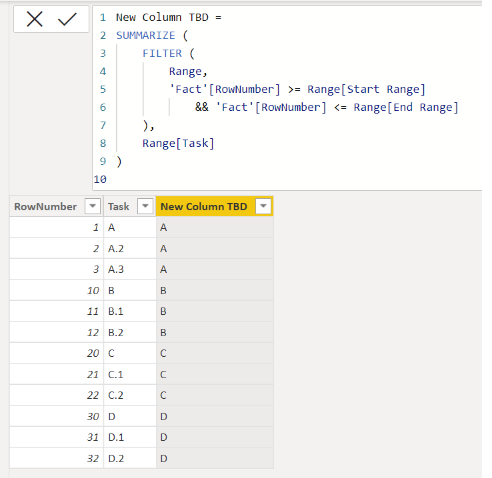Image resolution: width=492 pixels, height=478 pixels.
Task: Click the RowNumber cell with value 12
Action: tap(56, 332)
